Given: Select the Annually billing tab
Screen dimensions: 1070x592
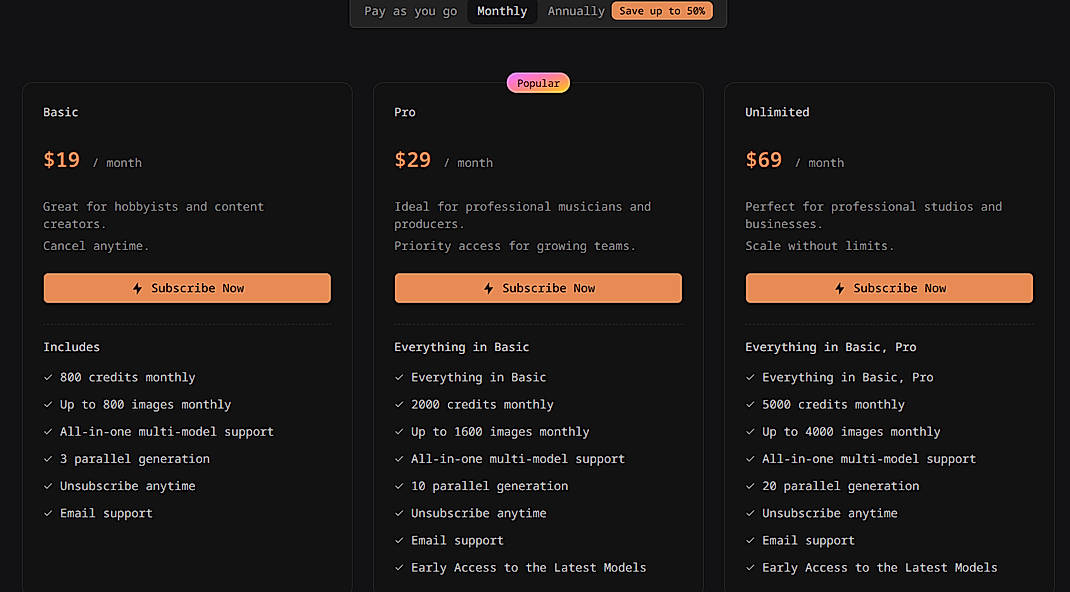Looking at the screenshot, I should click(576, 11).
